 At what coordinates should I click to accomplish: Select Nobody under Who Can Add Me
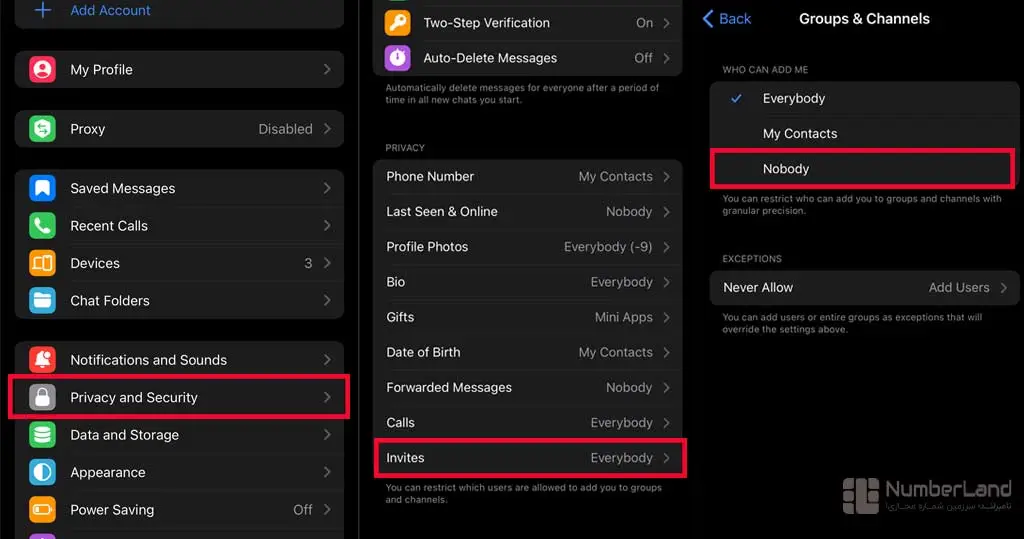[864, 169]
